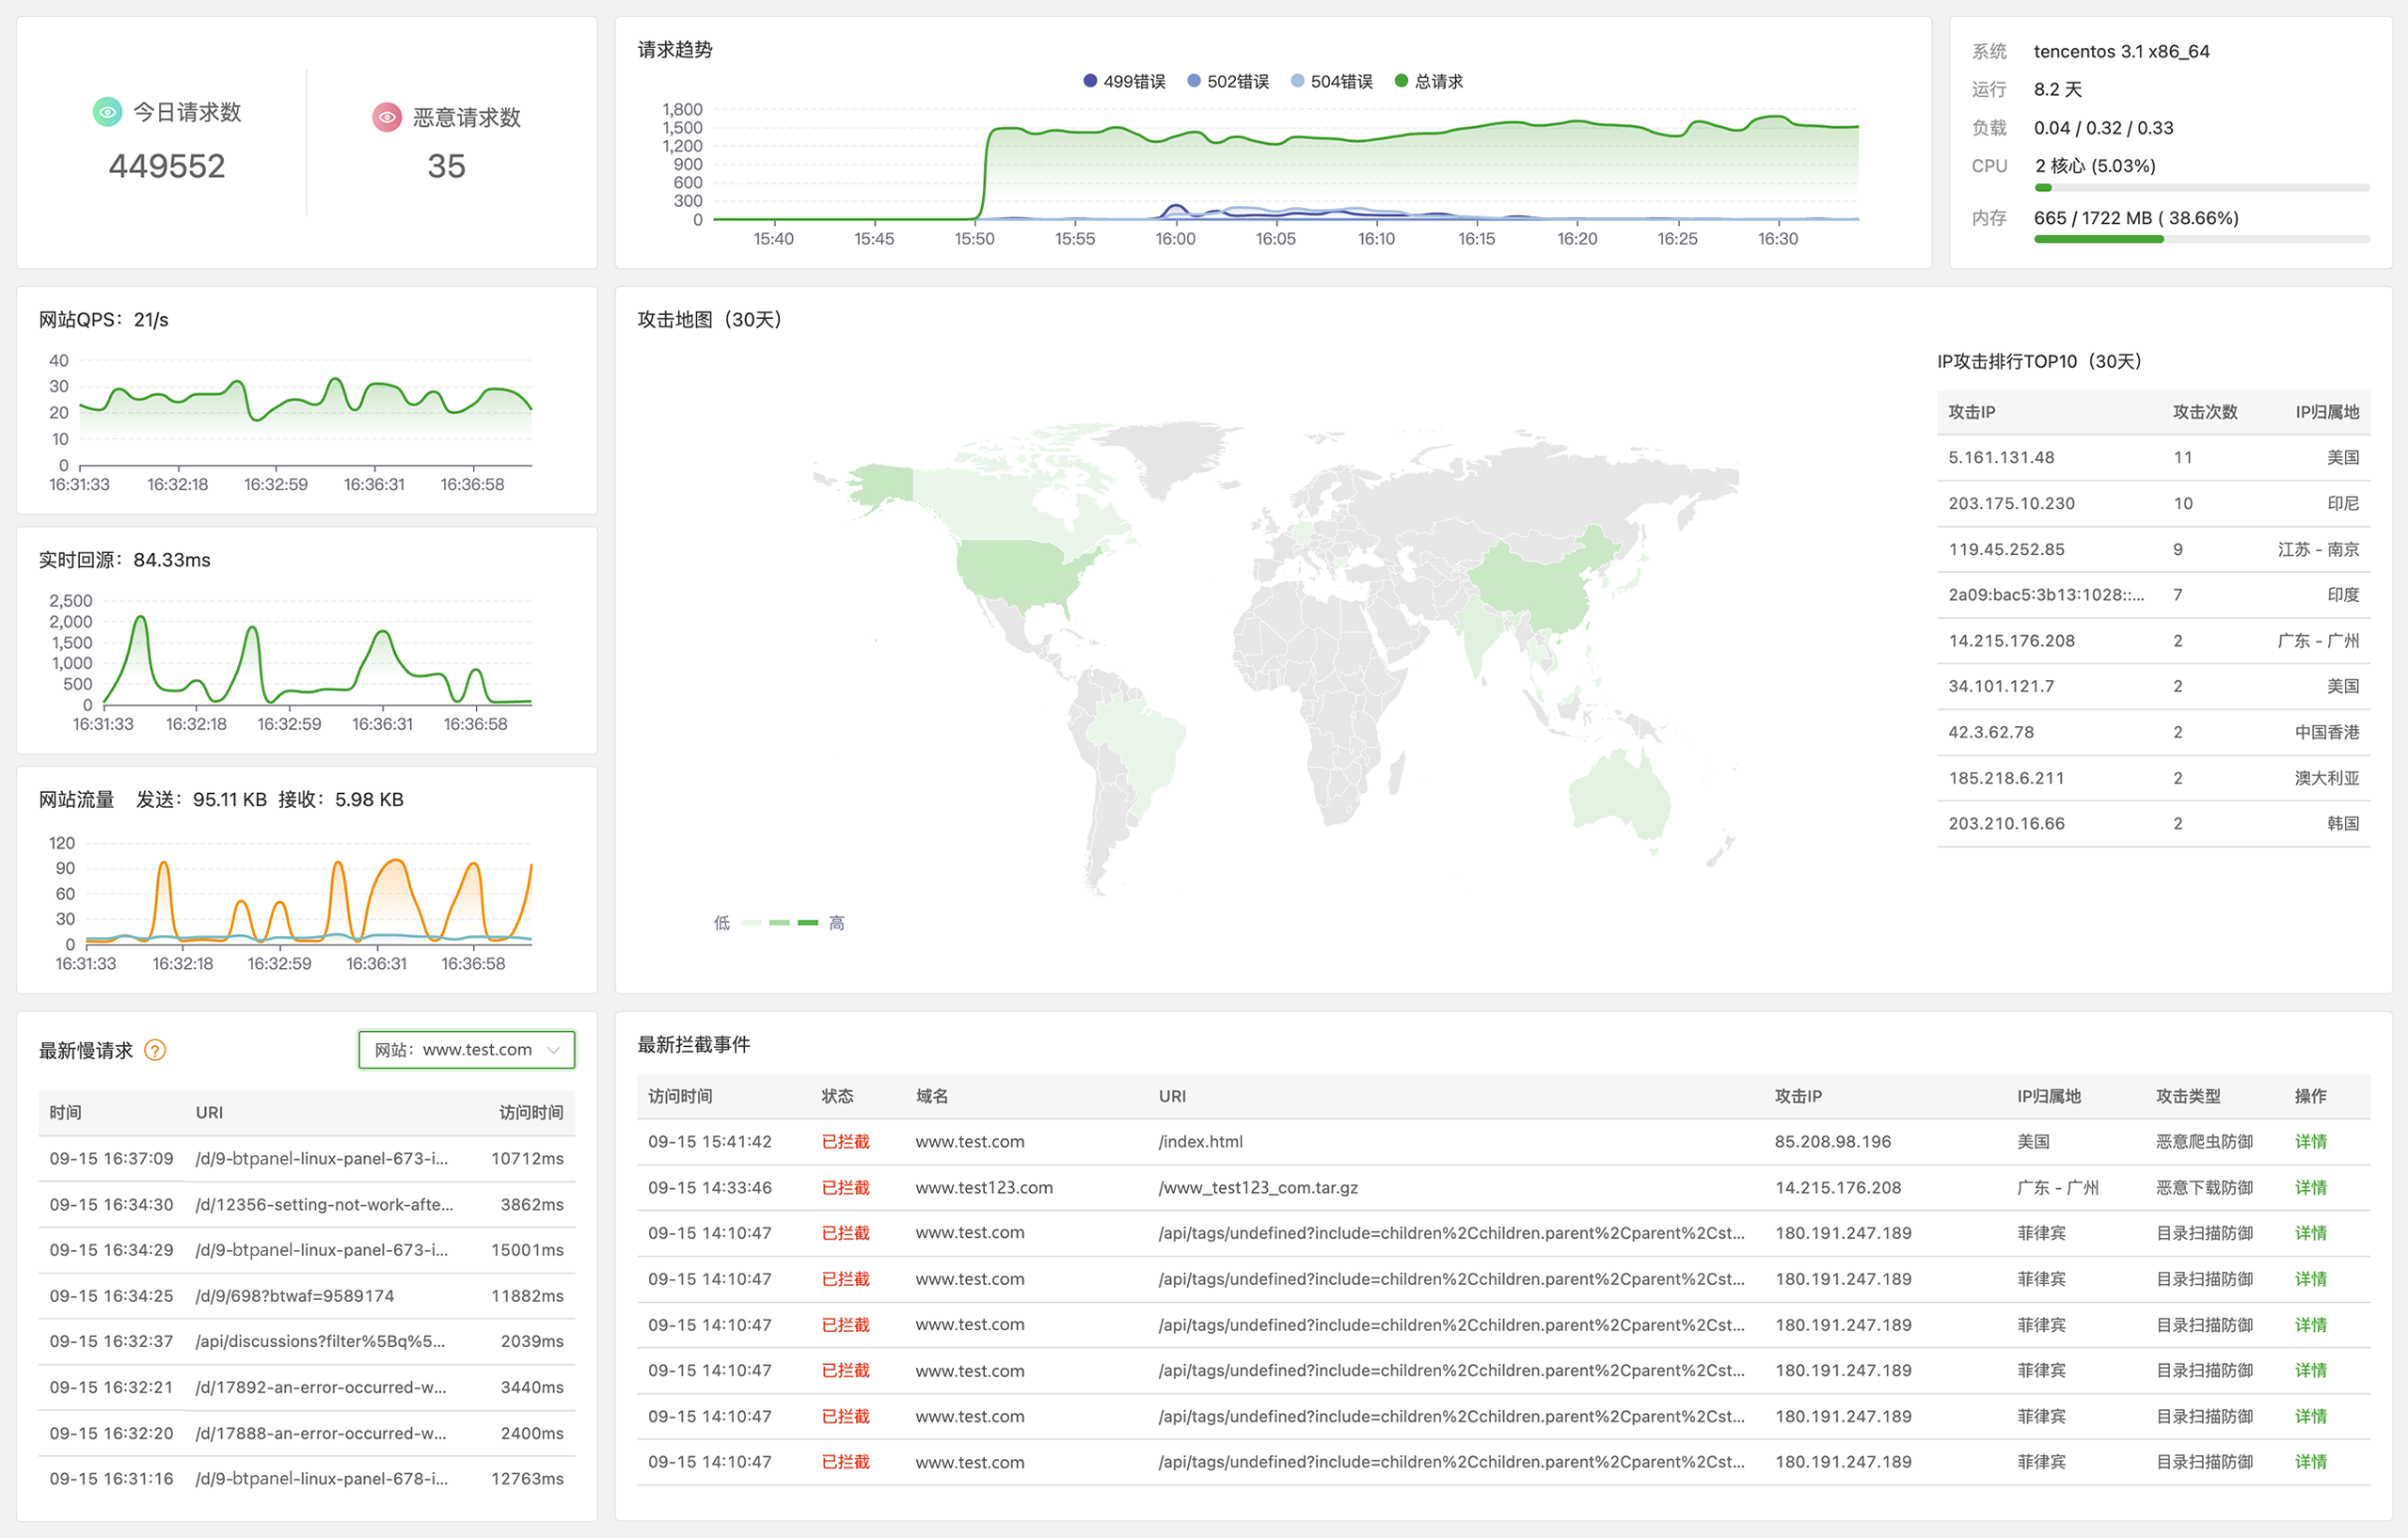Click the 攻击次数 column header
The height and width of the screenshot is (1538, 2408).
[x=2204, y=412]
